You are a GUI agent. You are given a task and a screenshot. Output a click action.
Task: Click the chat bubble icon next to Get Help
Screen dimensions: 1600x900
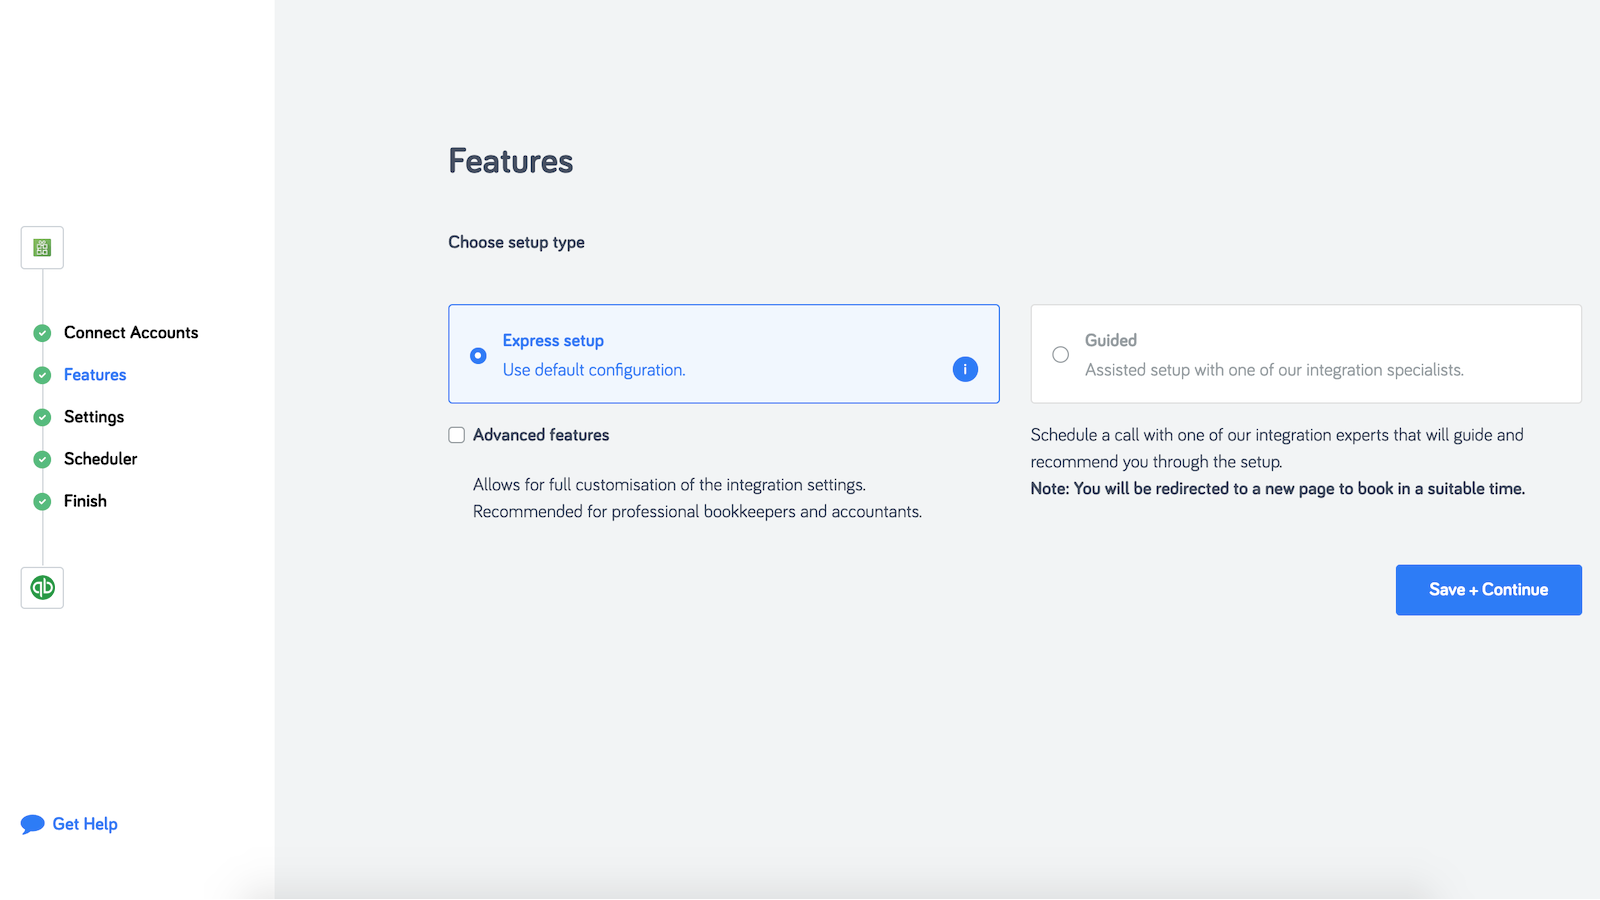tap(32, 823)
